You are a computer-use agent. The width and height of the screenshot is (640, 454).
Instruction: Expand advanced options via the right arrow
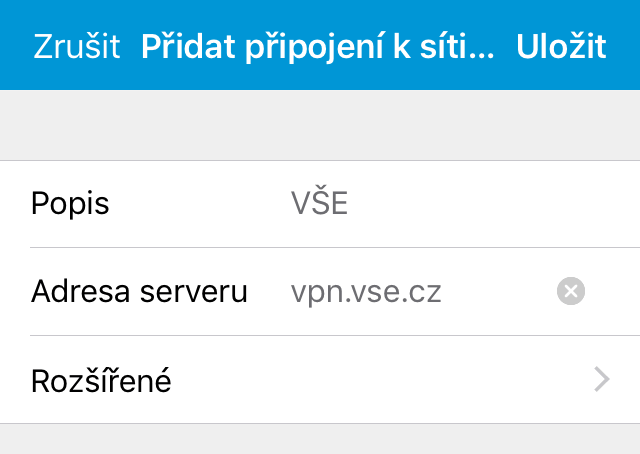pos(601,380)
